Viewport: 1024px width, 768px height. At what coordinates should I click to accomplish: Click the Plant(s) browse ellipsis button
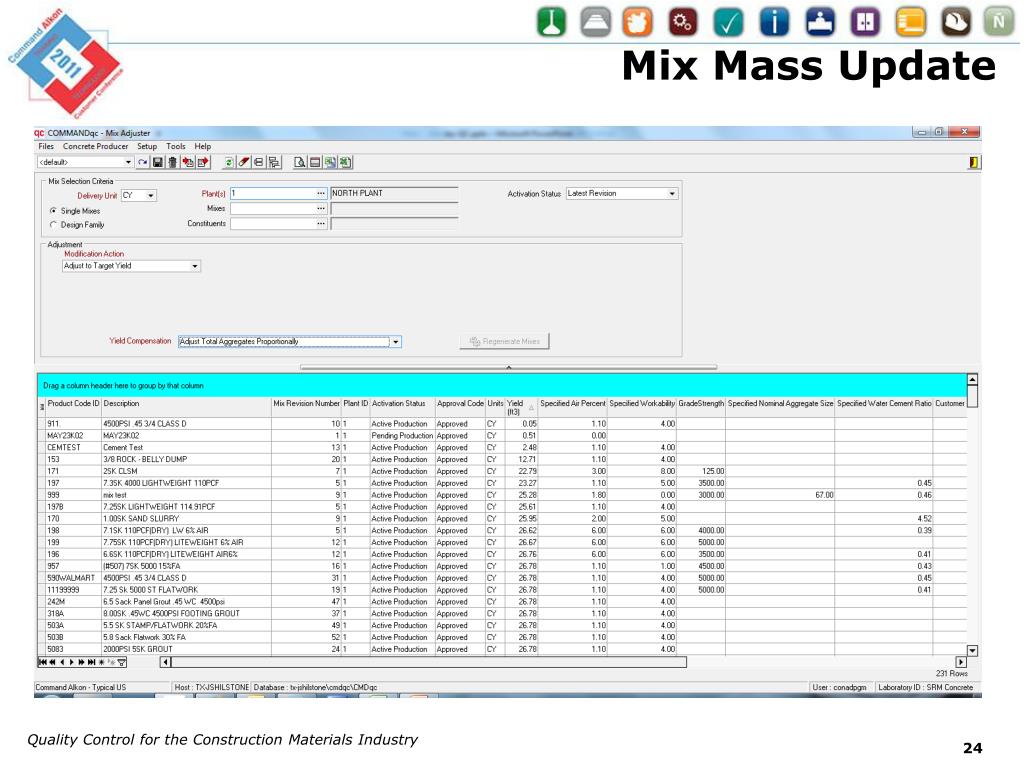click(x=321, y=193)
